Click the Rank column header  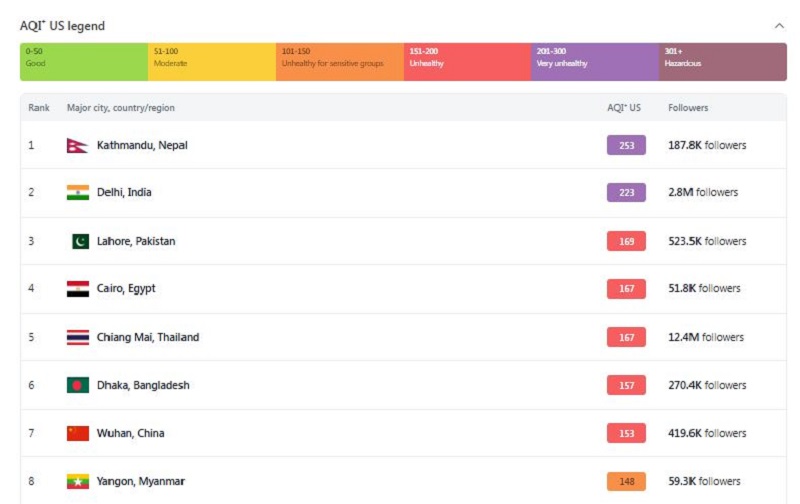click(39, 108)
